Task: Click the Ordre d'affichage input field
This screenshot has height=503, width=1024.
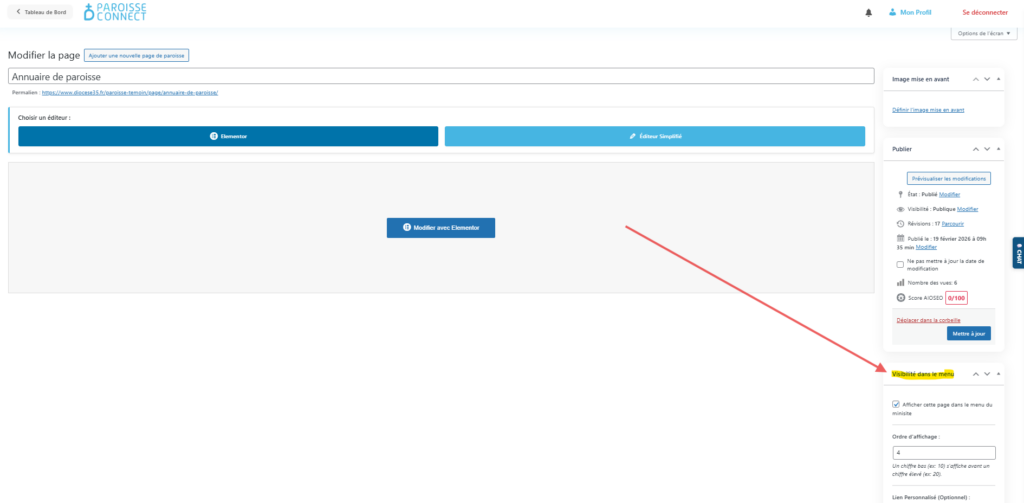Action: pos(943,452)
